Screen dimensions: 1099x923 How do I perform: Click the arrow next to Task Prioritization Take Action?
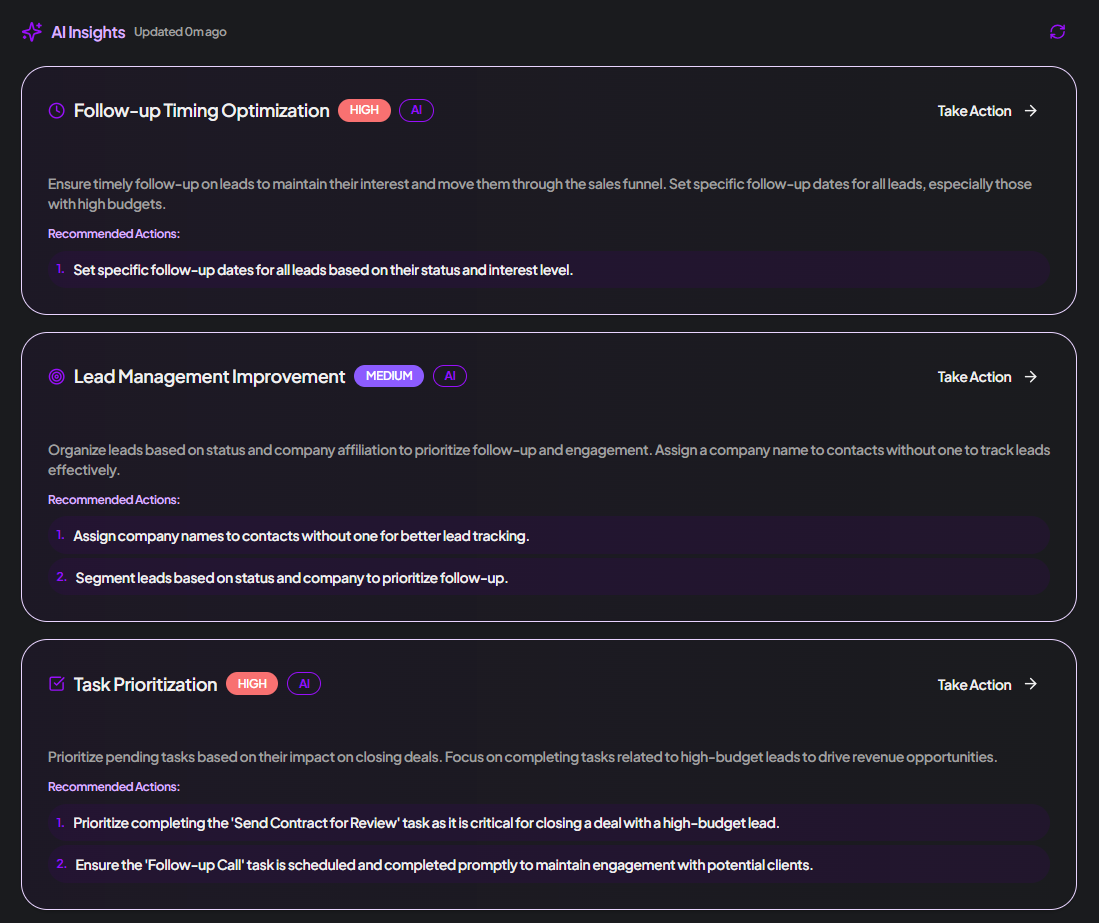1030,684
